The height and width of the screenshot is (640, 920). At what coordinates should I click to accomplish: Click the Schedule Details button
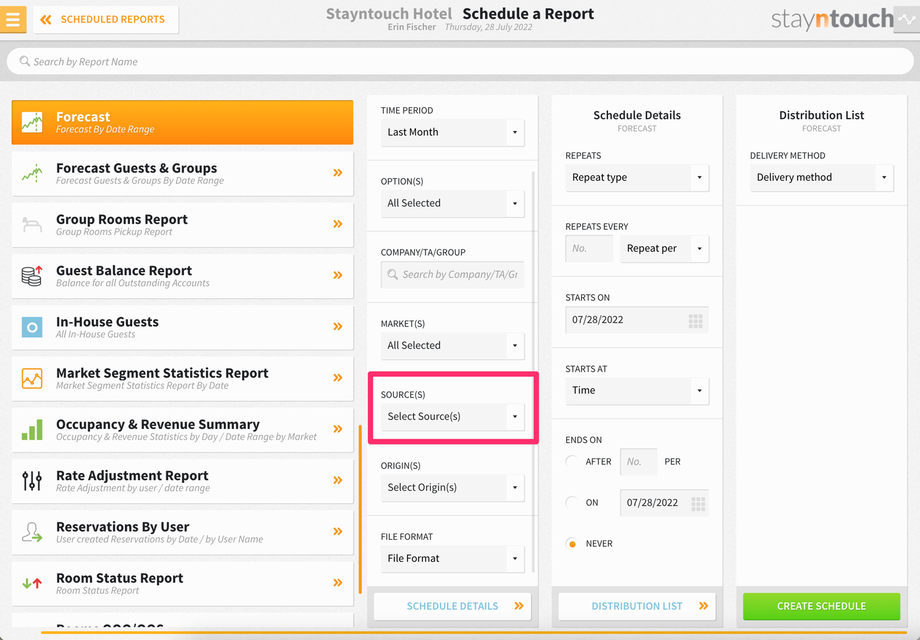coord(452,606)
